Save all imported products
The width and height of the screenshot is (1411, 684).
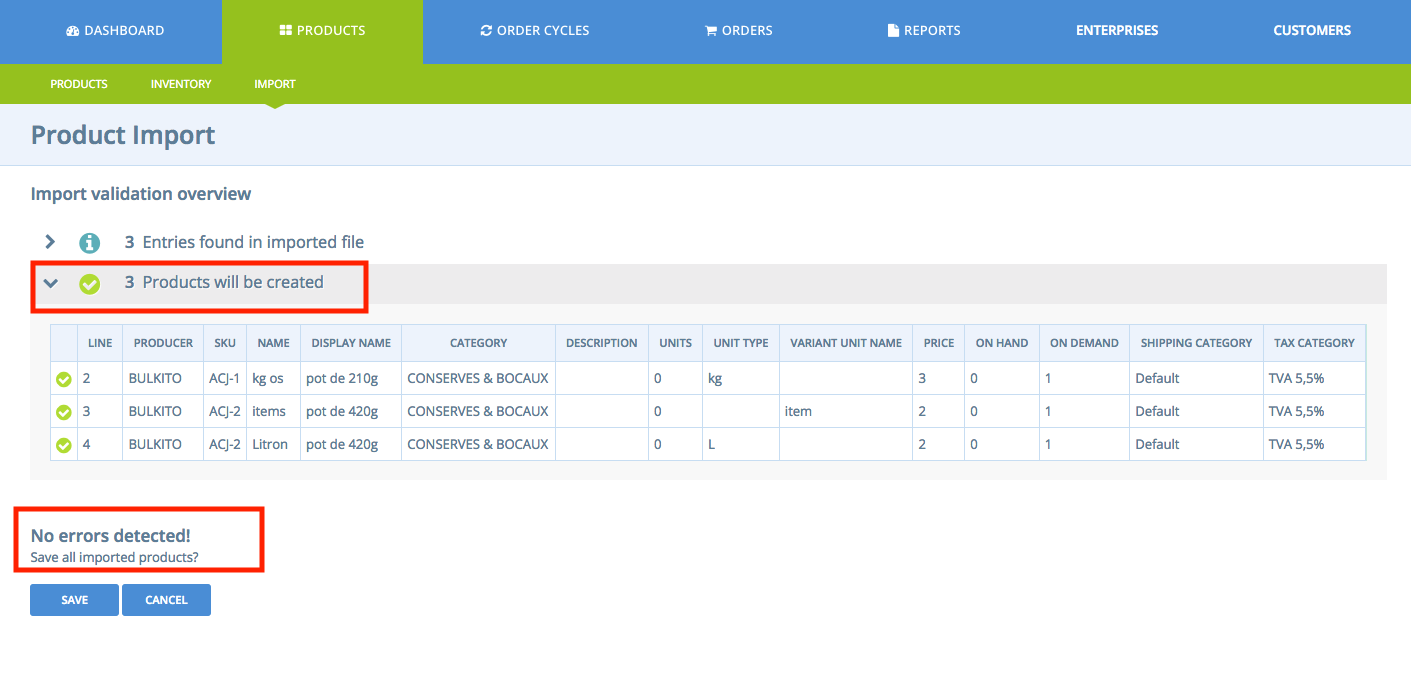[73, 599]
